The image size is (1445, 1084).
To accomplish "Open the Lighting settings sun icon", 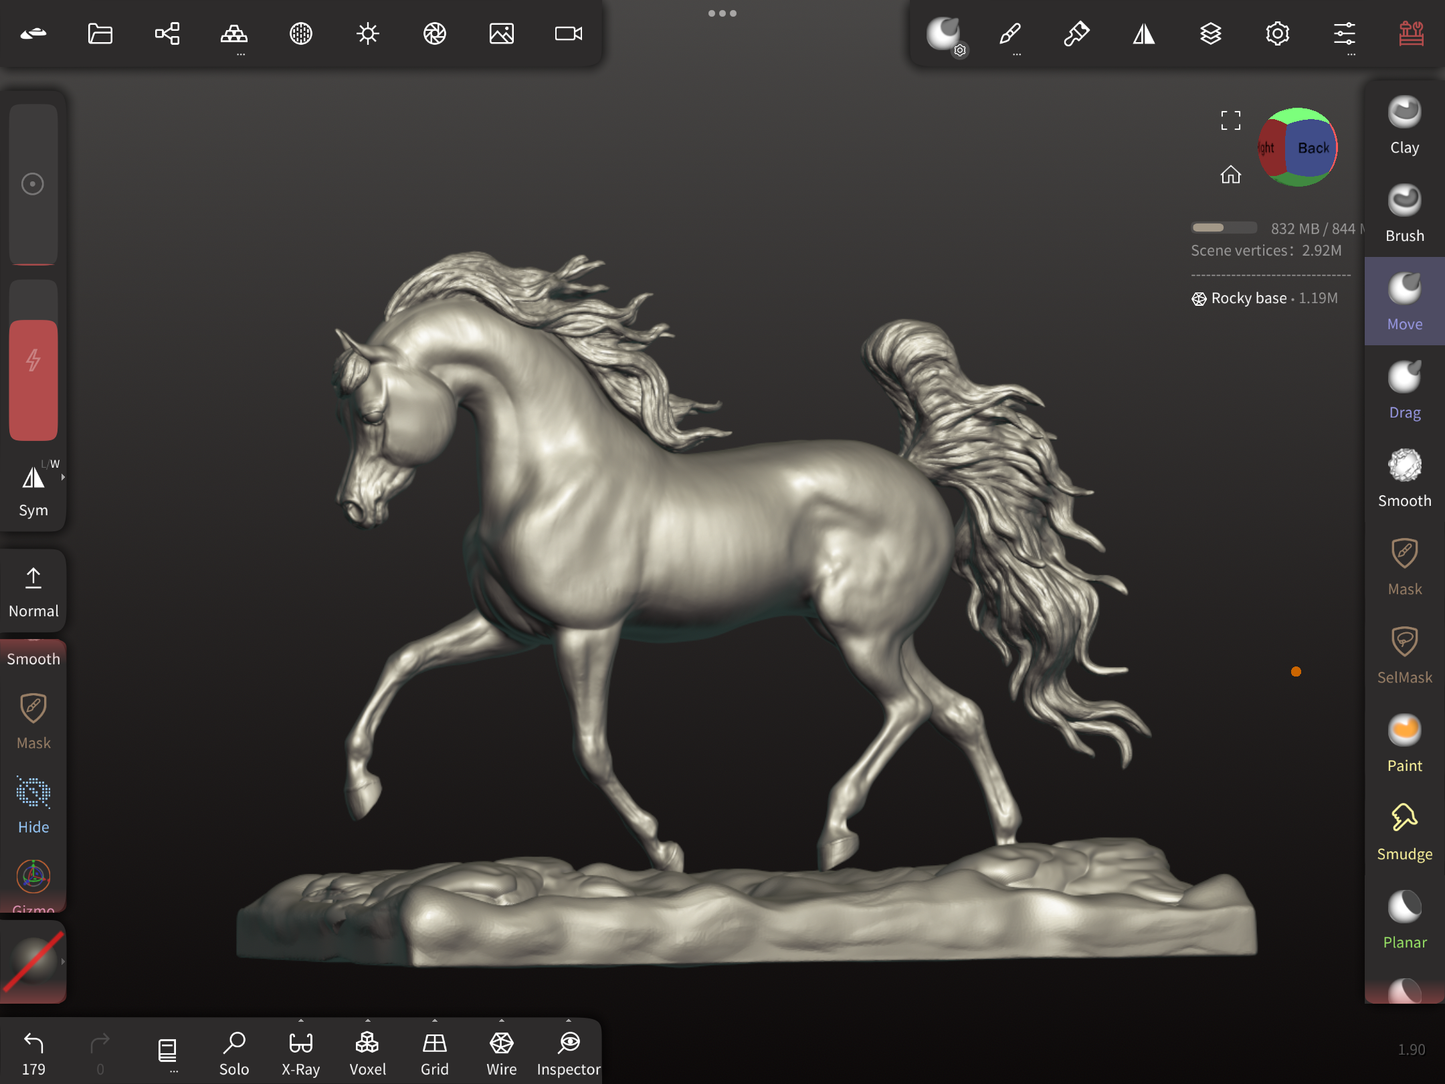I will click(368, 34).
